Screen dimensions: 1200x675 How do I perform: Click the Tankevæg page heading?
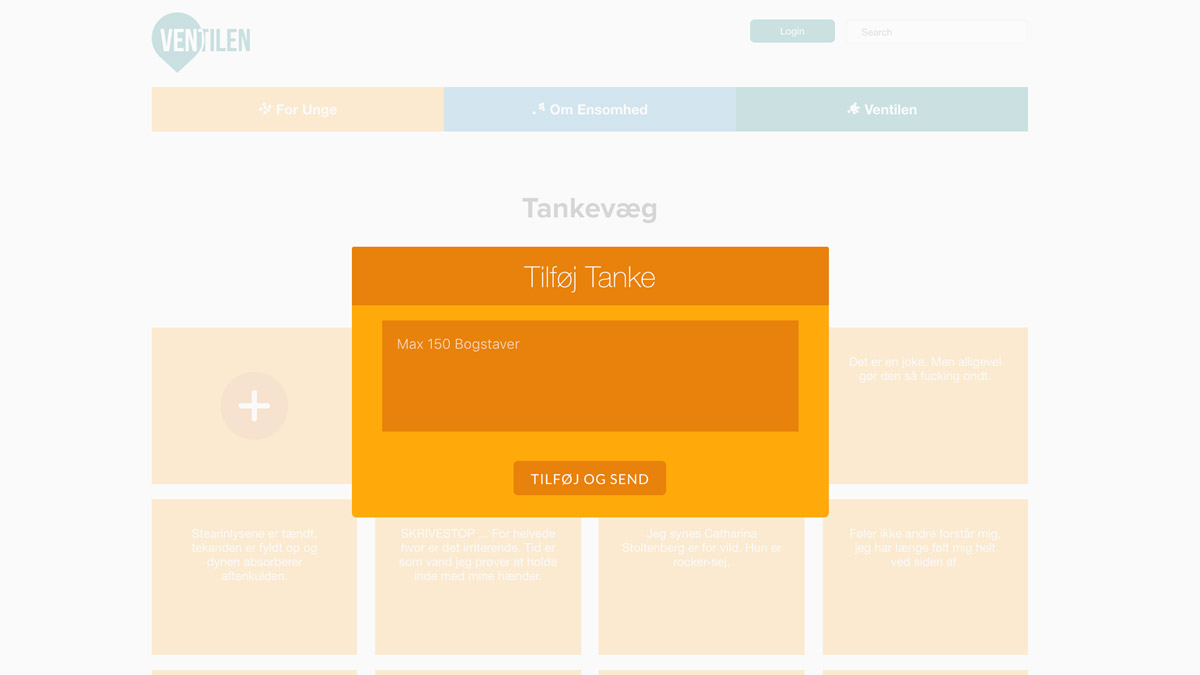tap(590, 208)
